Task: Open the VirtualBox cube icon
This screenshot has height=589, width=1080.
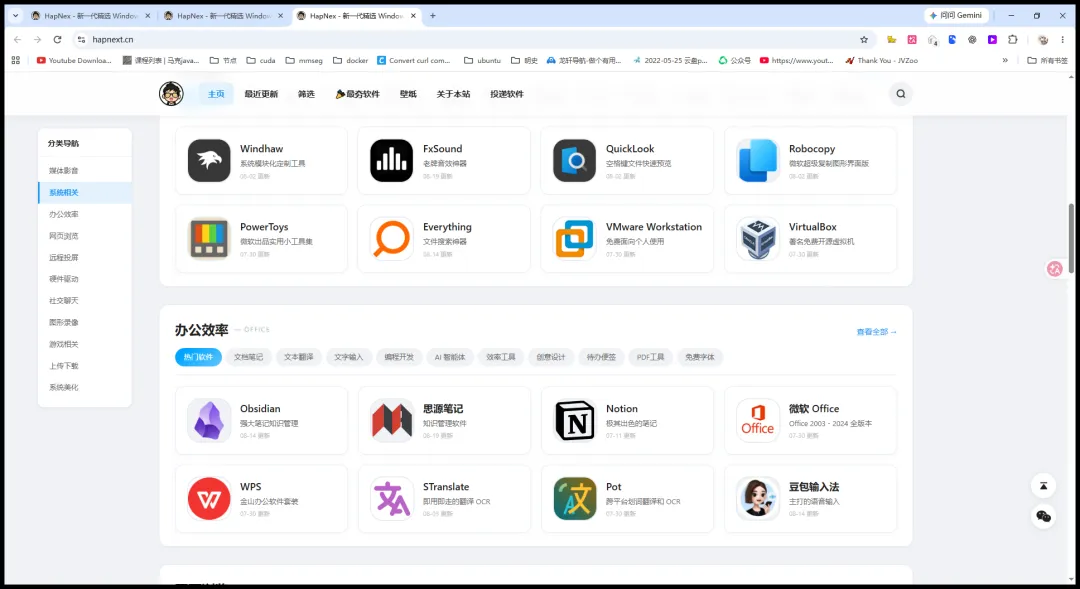Action: pyautogui.click(x=757, y=238)
